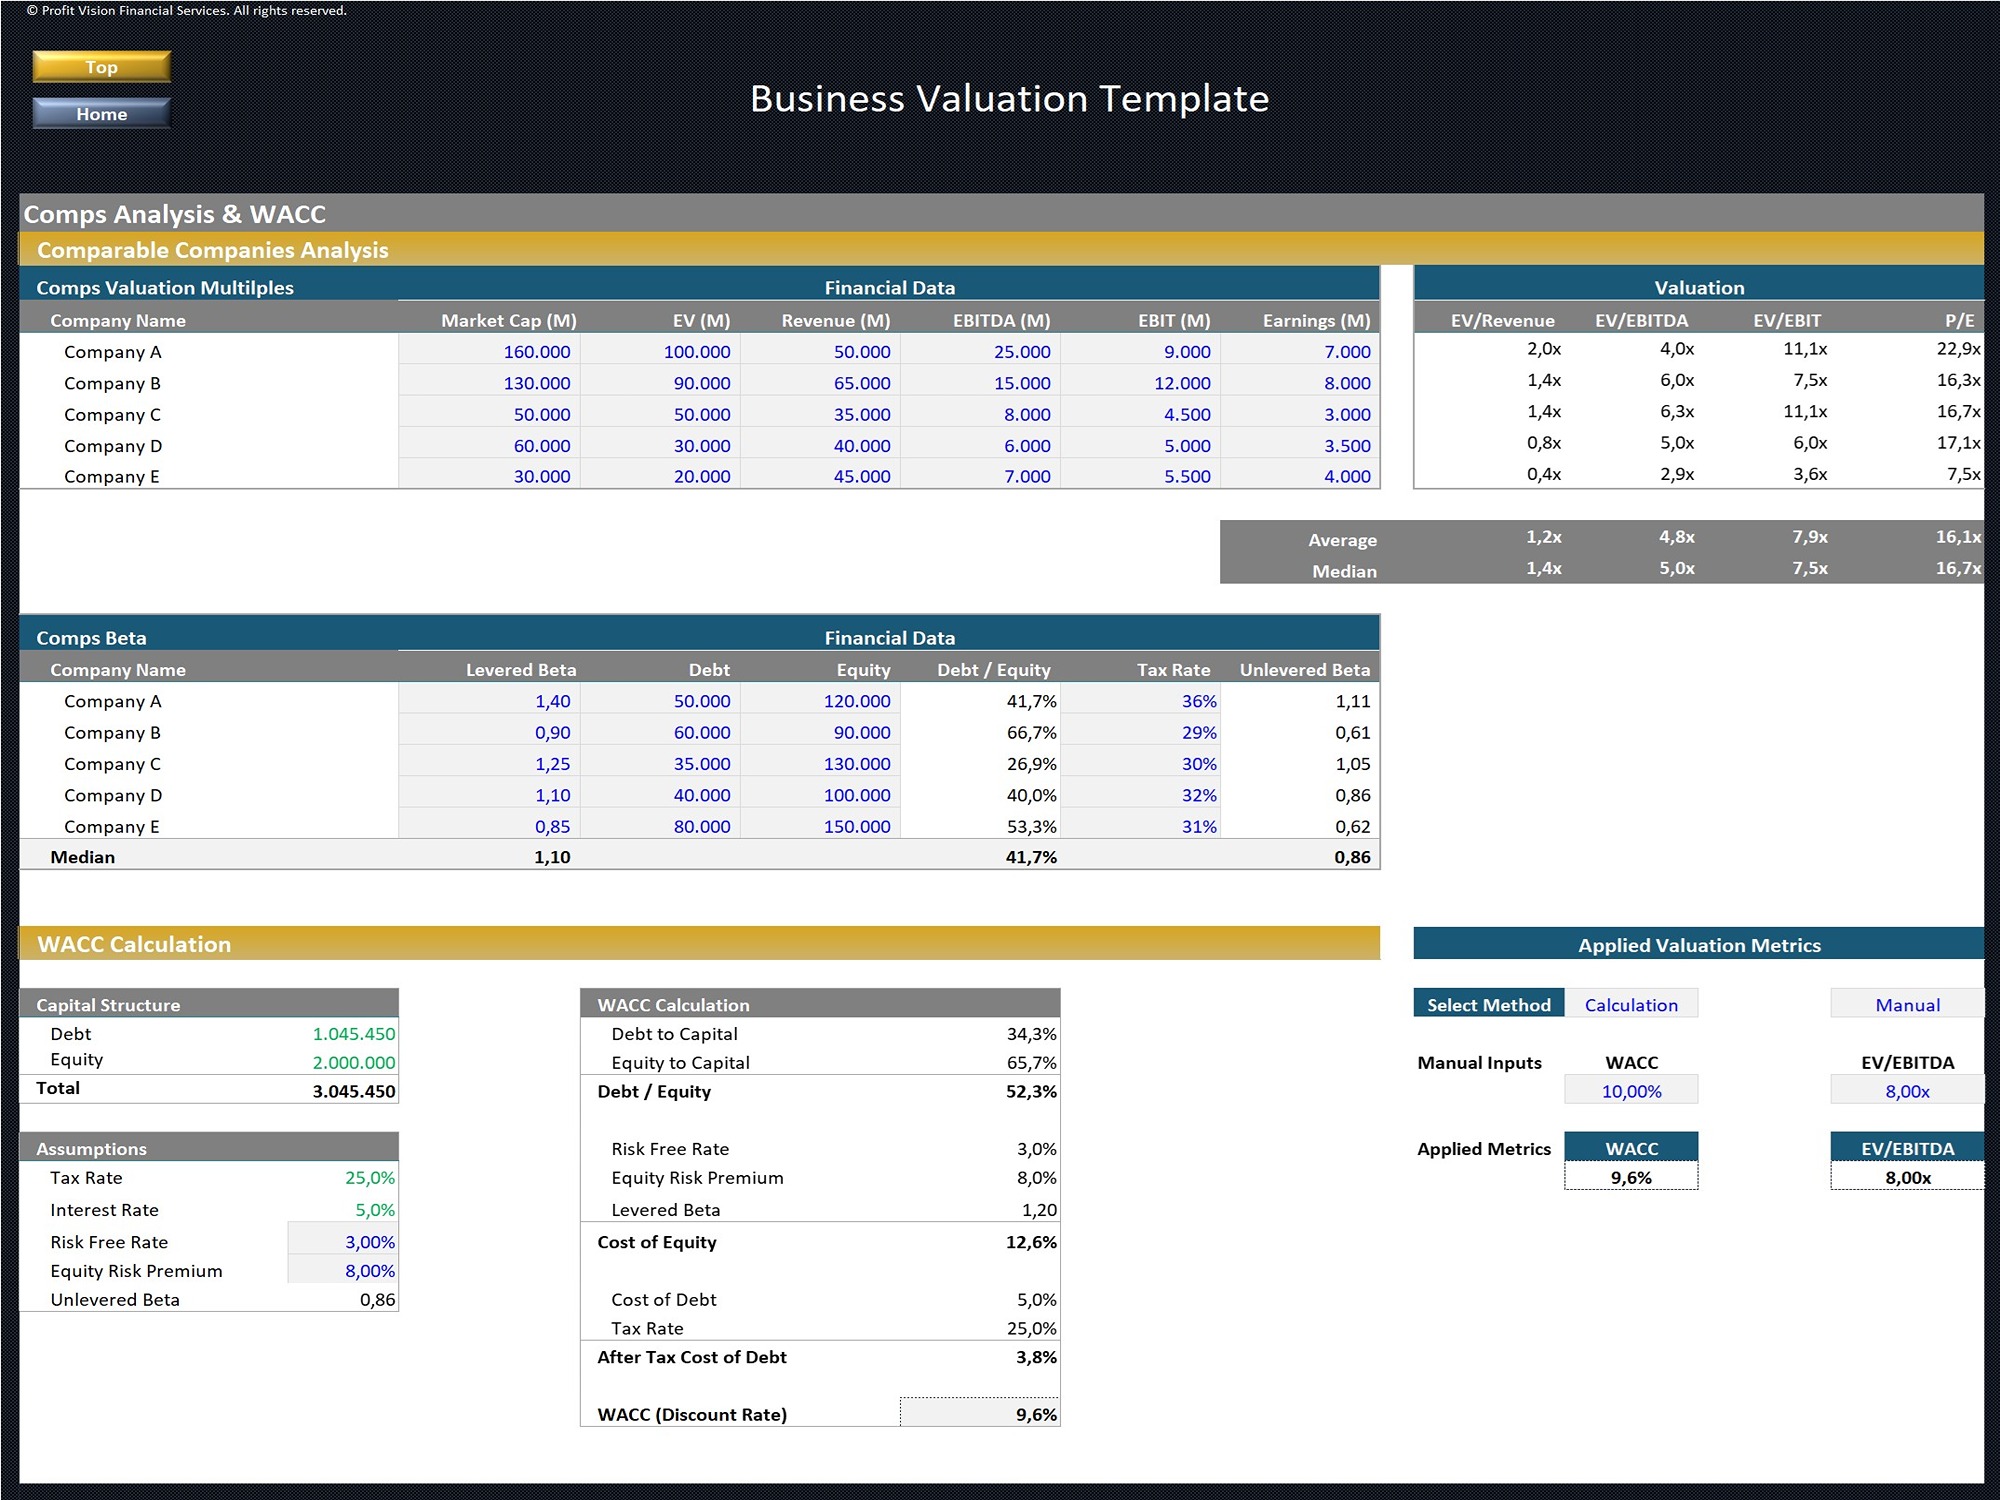Viewport: 2000px width, 1500px height.
Task: Select Median Unlevered Beta 0,86 cell
Action: point(1300,857)
